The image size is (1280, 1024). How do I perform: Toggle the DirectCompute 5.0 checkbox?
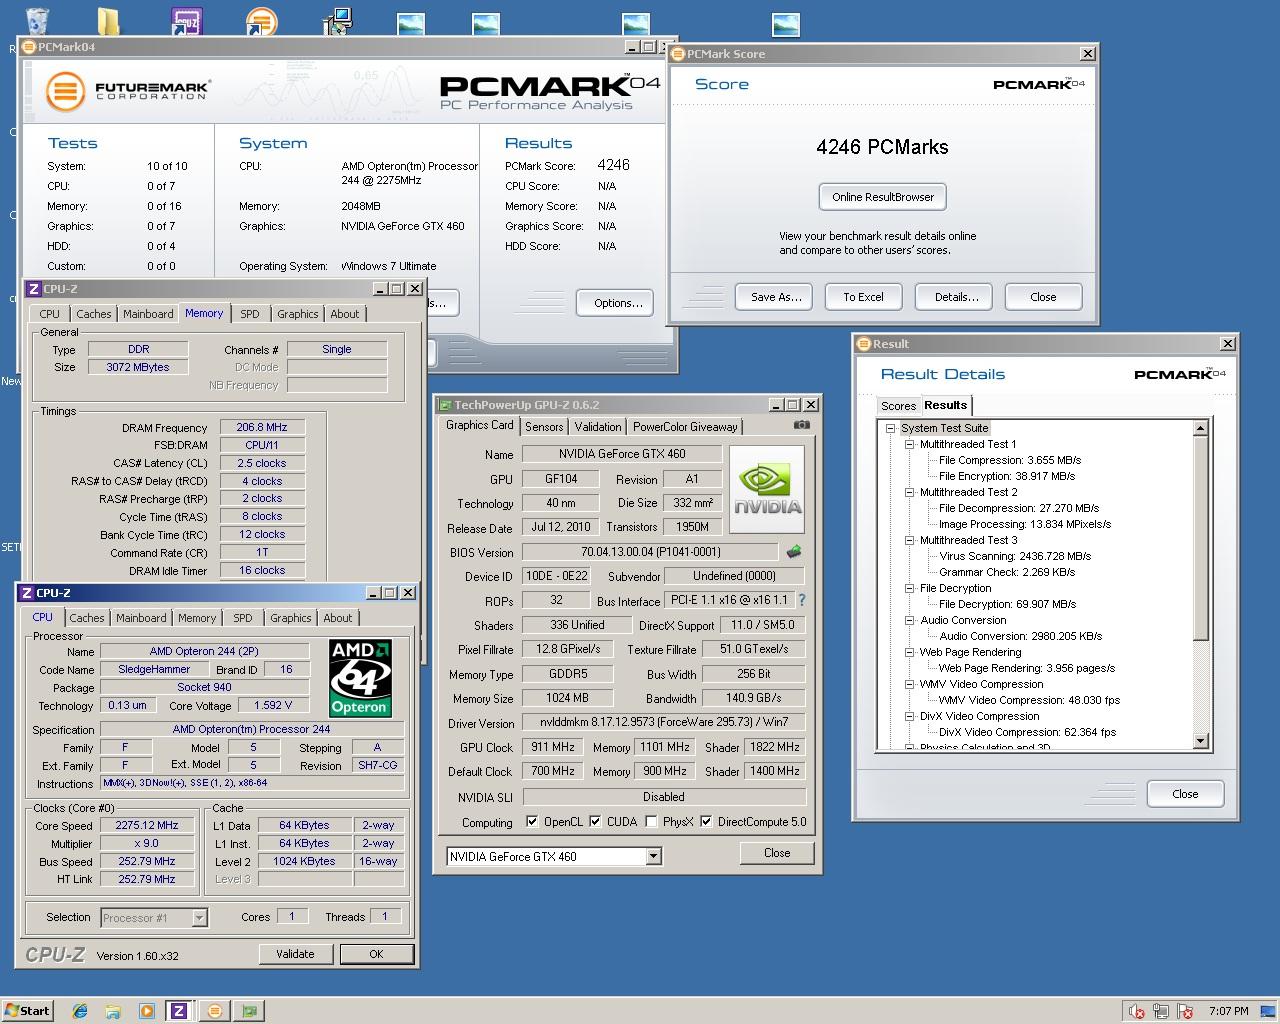(x=706, y=822)
